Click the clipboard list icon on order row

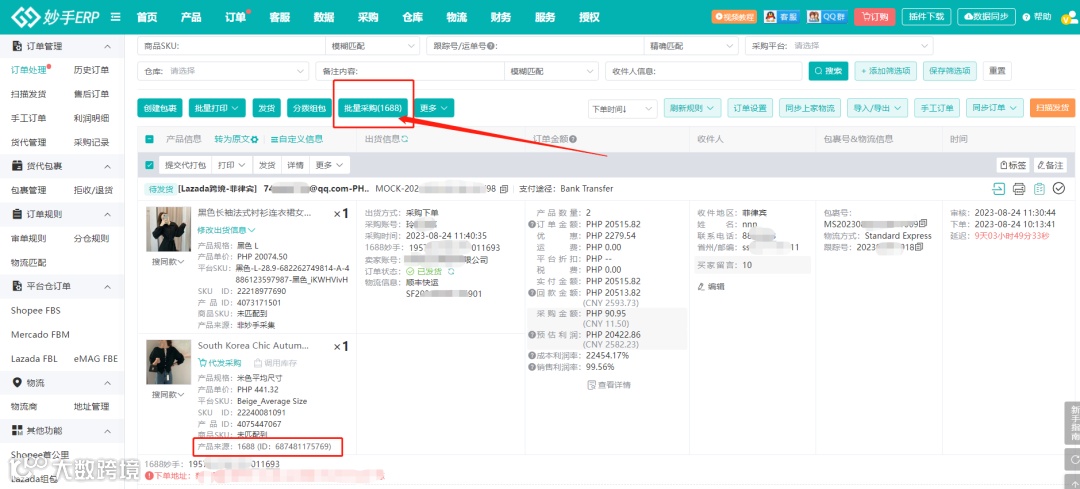1039,189
